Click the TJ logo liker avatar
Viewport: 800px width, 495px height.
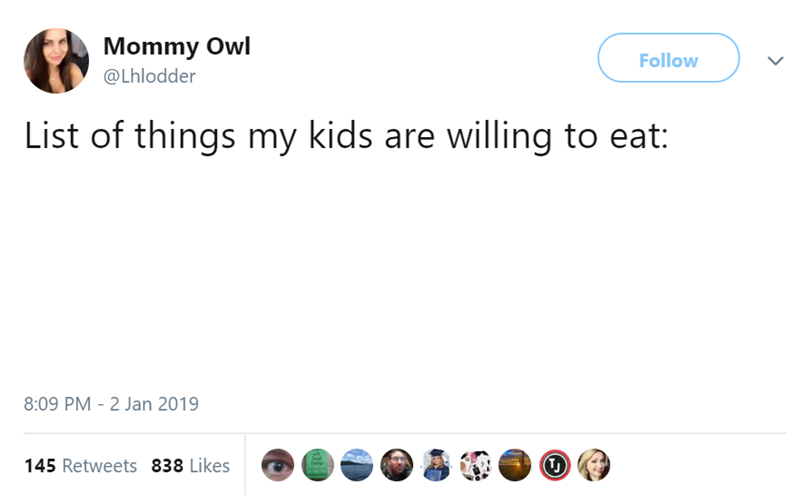click(x=553, y=465)
